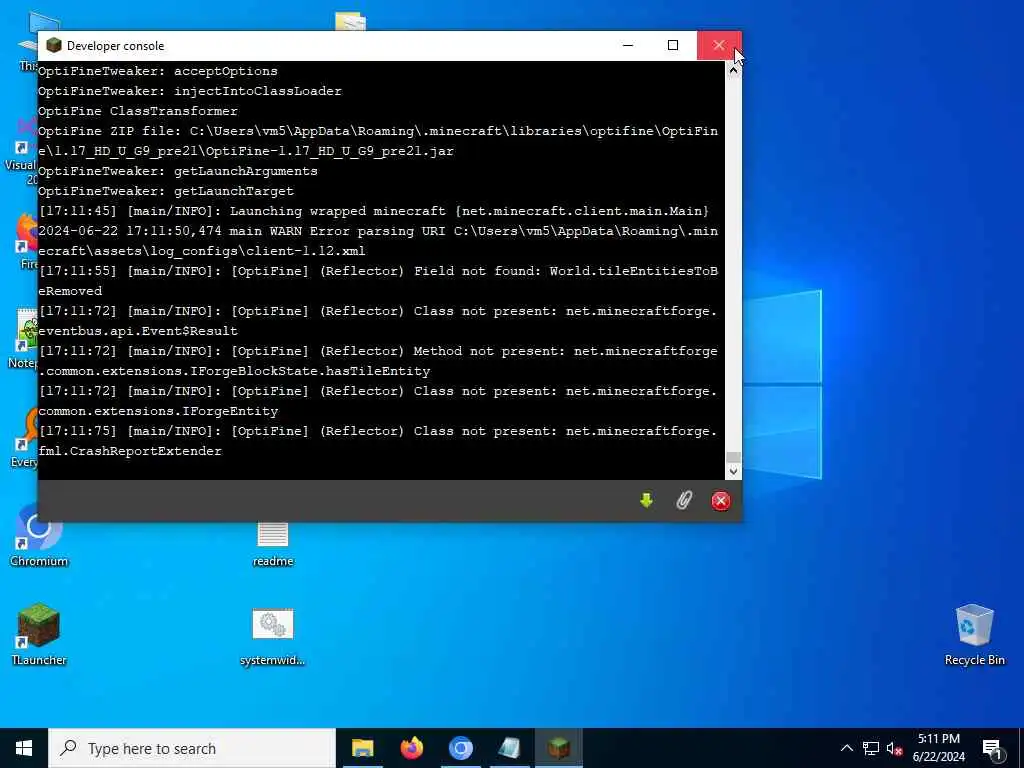Click the taskbar search box
The width and height of the screenshot is (1024, 768).
(192, 748)
